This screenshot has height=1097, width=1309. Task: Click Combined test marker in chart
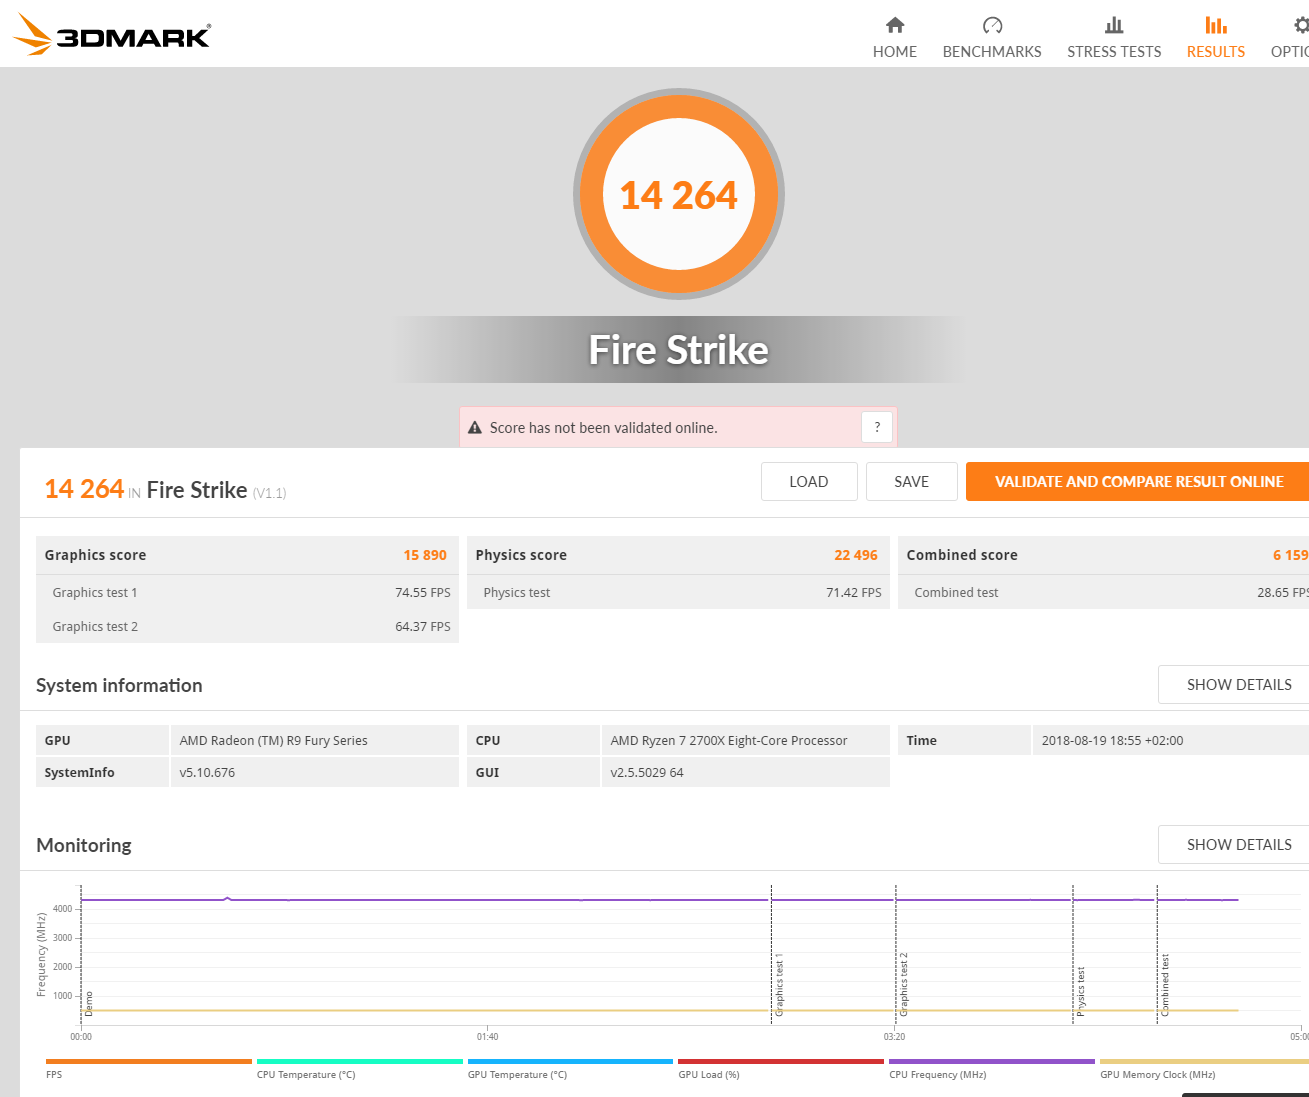pos(1164,986)
